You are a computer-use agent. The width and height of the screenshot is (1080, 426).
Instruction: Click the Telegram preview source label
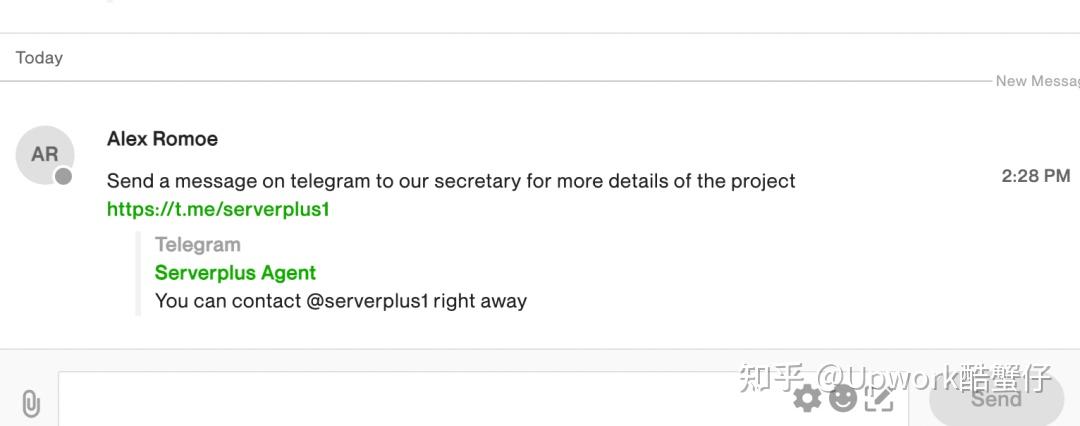[198, 245]
